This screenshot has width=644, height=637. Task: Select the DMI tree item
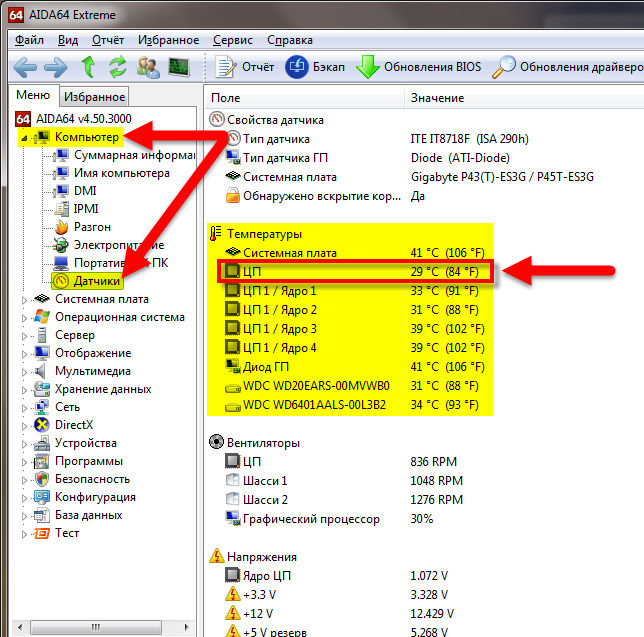point(75,191)
